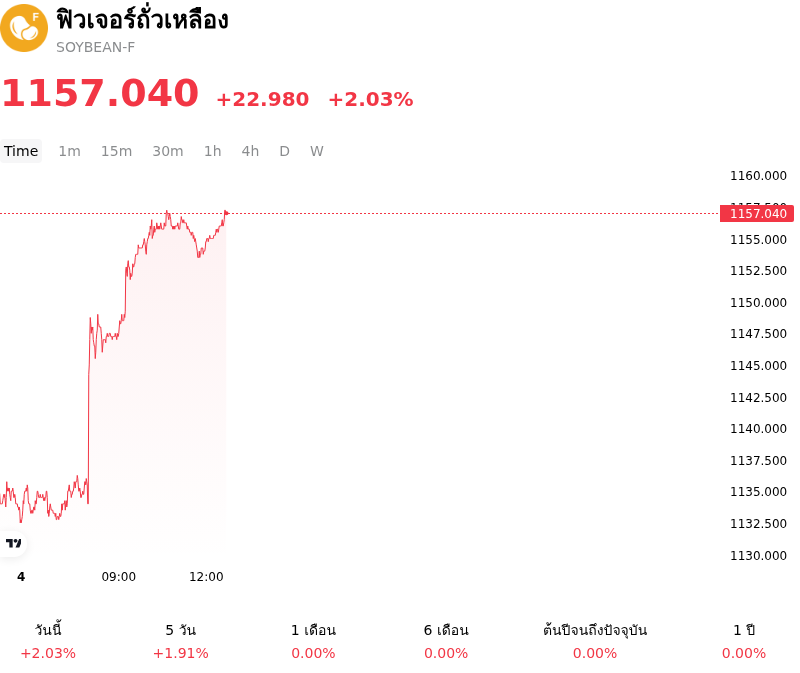The height and width of the screenshot is (673, 800).
Task: Click the วันนี้ +2.03% performance range
Action: [48, 641]
